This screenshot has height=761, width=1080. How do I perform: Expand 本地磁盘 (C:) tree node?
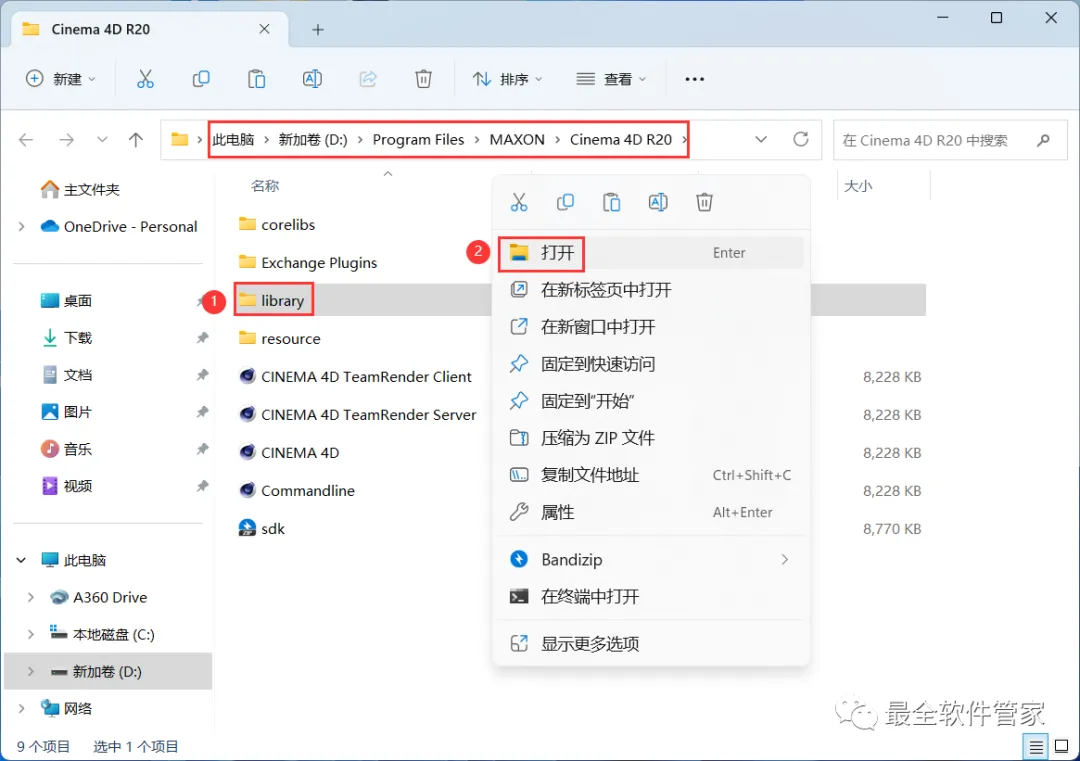pyautogui.click(x=30, y=635)
